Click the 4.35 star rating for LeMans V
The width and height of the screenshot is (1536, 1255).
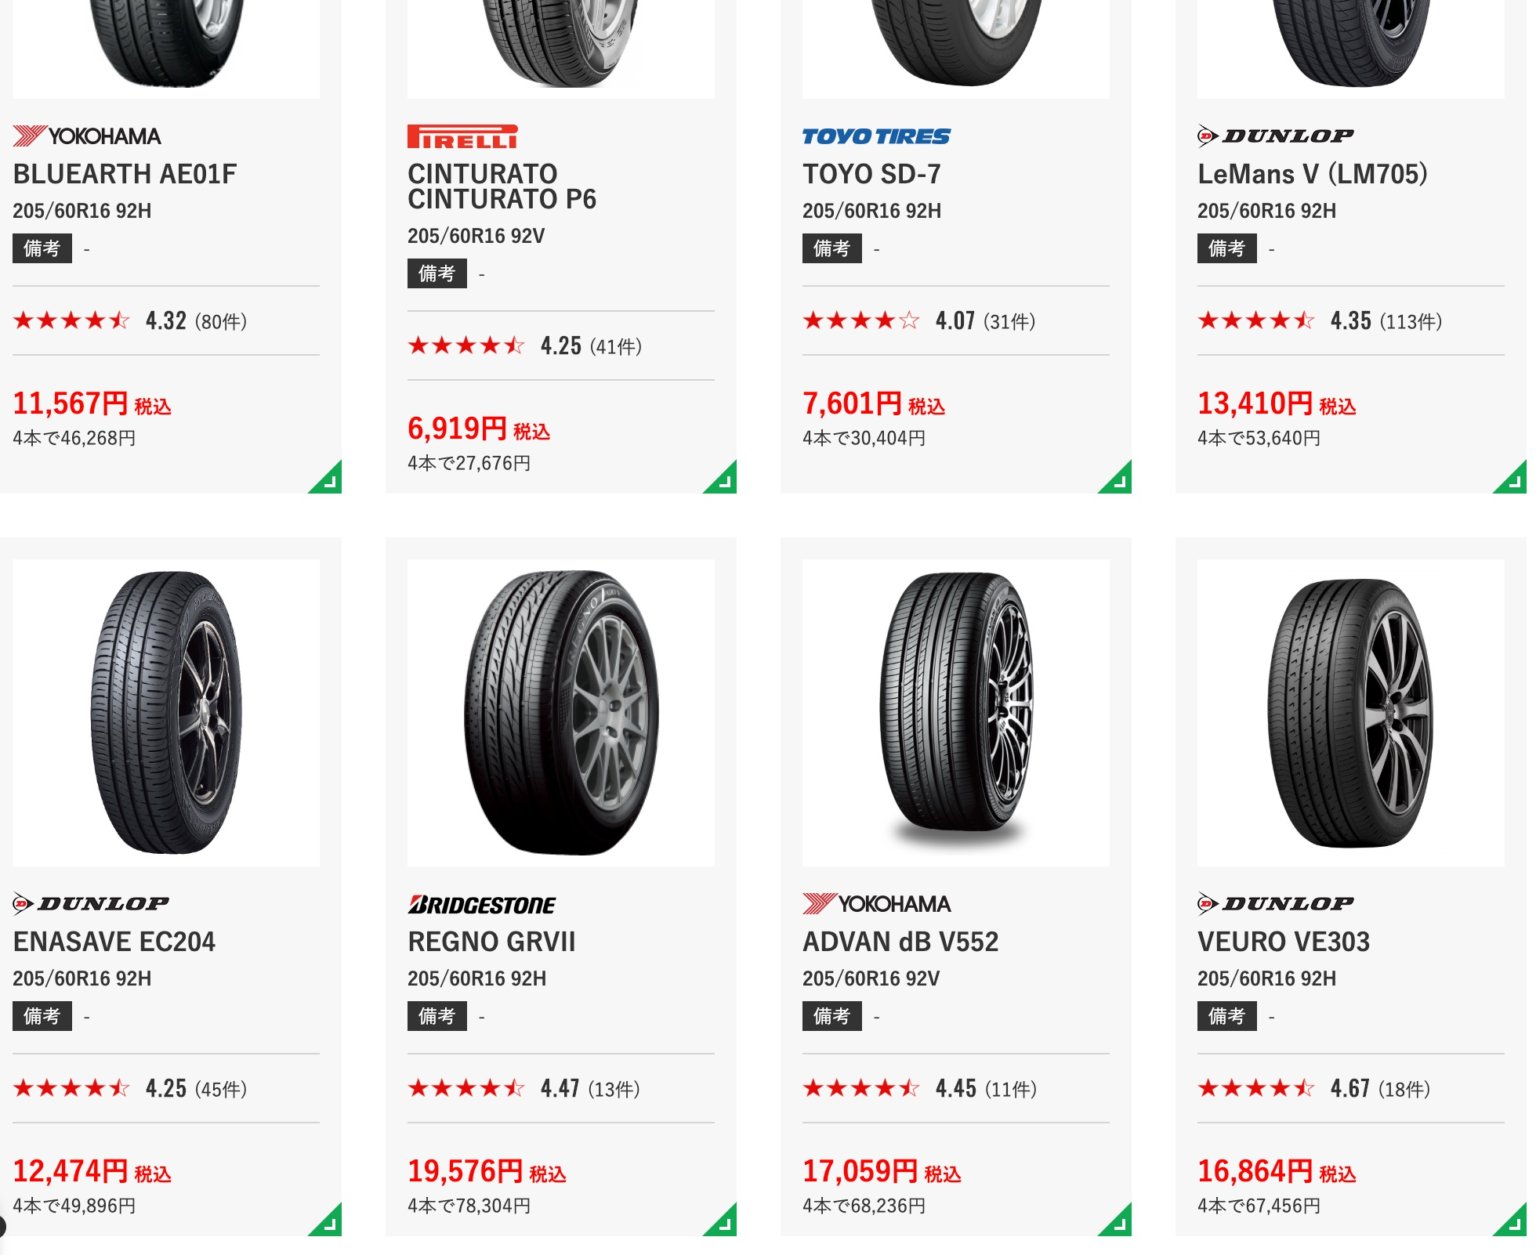click(1350, 321)
